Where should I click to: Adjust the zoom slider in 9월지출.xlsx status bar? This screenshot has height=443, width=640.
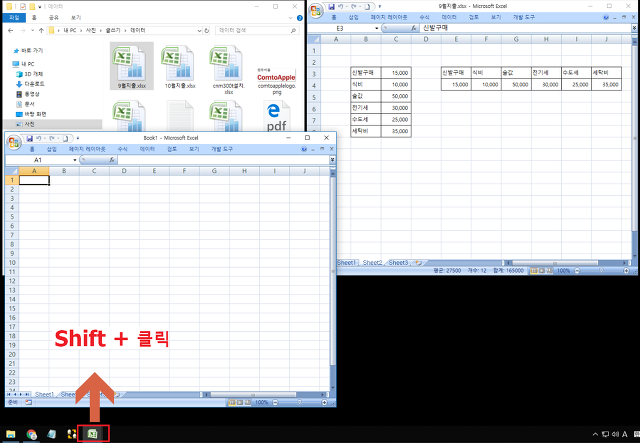(601, 271)
